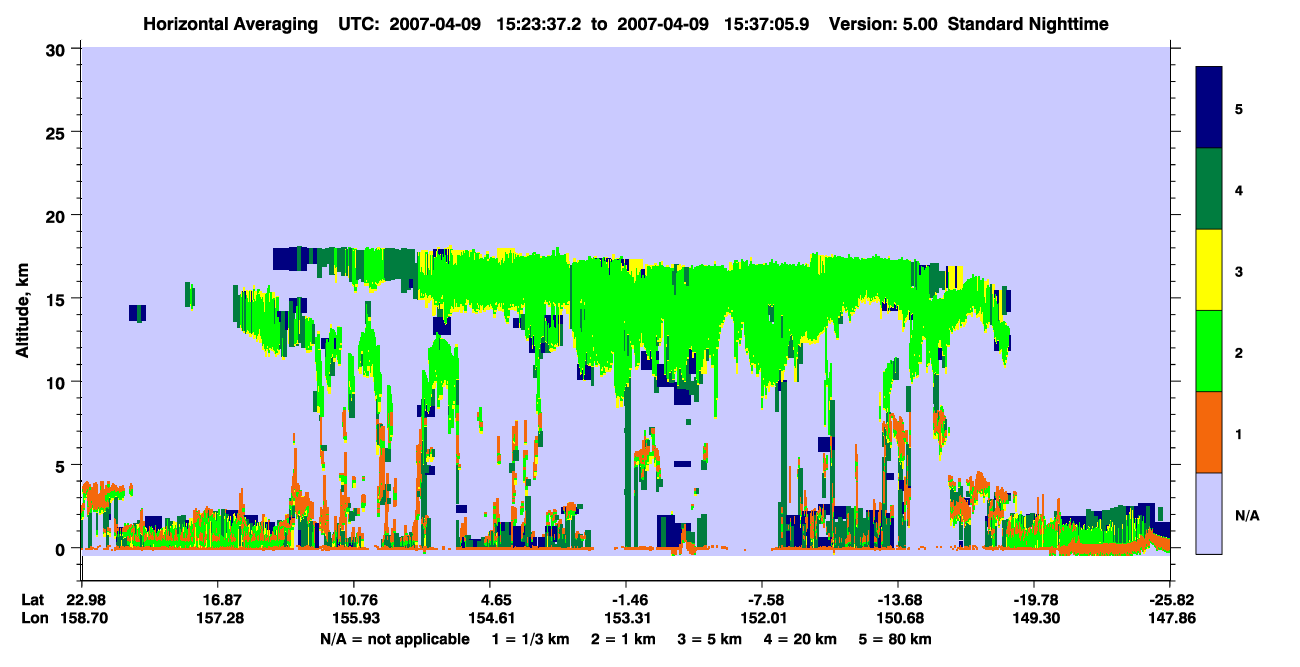This screenshot has width=1300, height=667.
Task: Click the orange level 1 colorbar segment
Action: (1209, 432)
